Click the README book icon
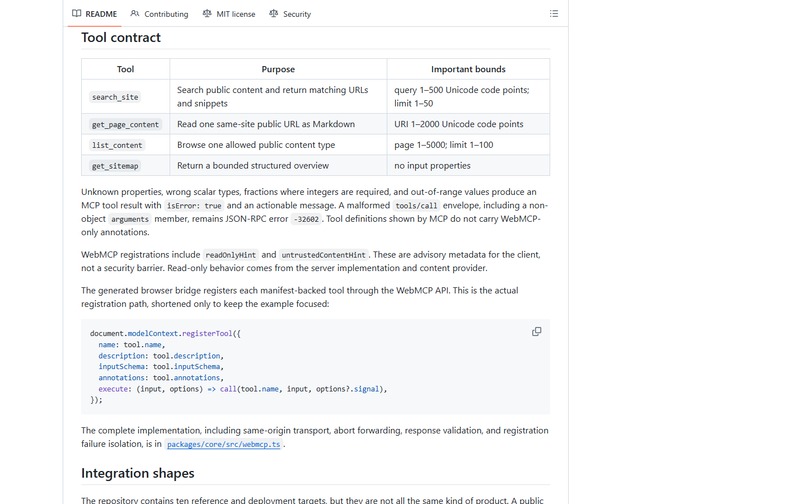 [77, 13]
